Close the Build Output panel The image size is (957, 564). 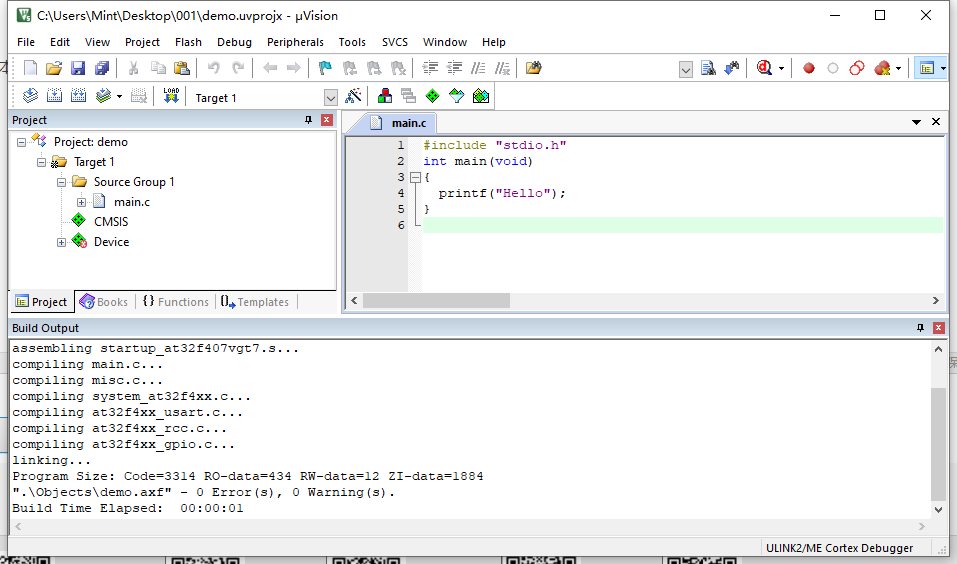tap(939, 328)
